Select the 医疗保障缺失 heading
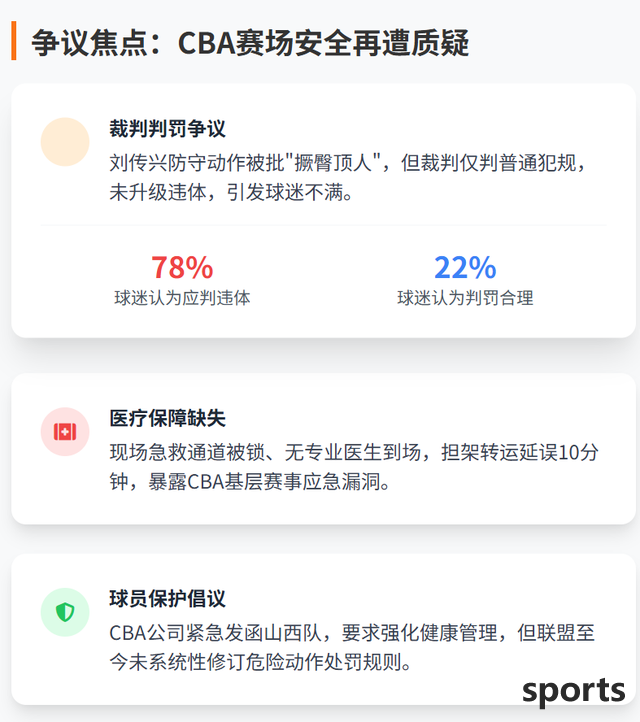This screenshot has height=722, width=640. (x=167, y=419)
